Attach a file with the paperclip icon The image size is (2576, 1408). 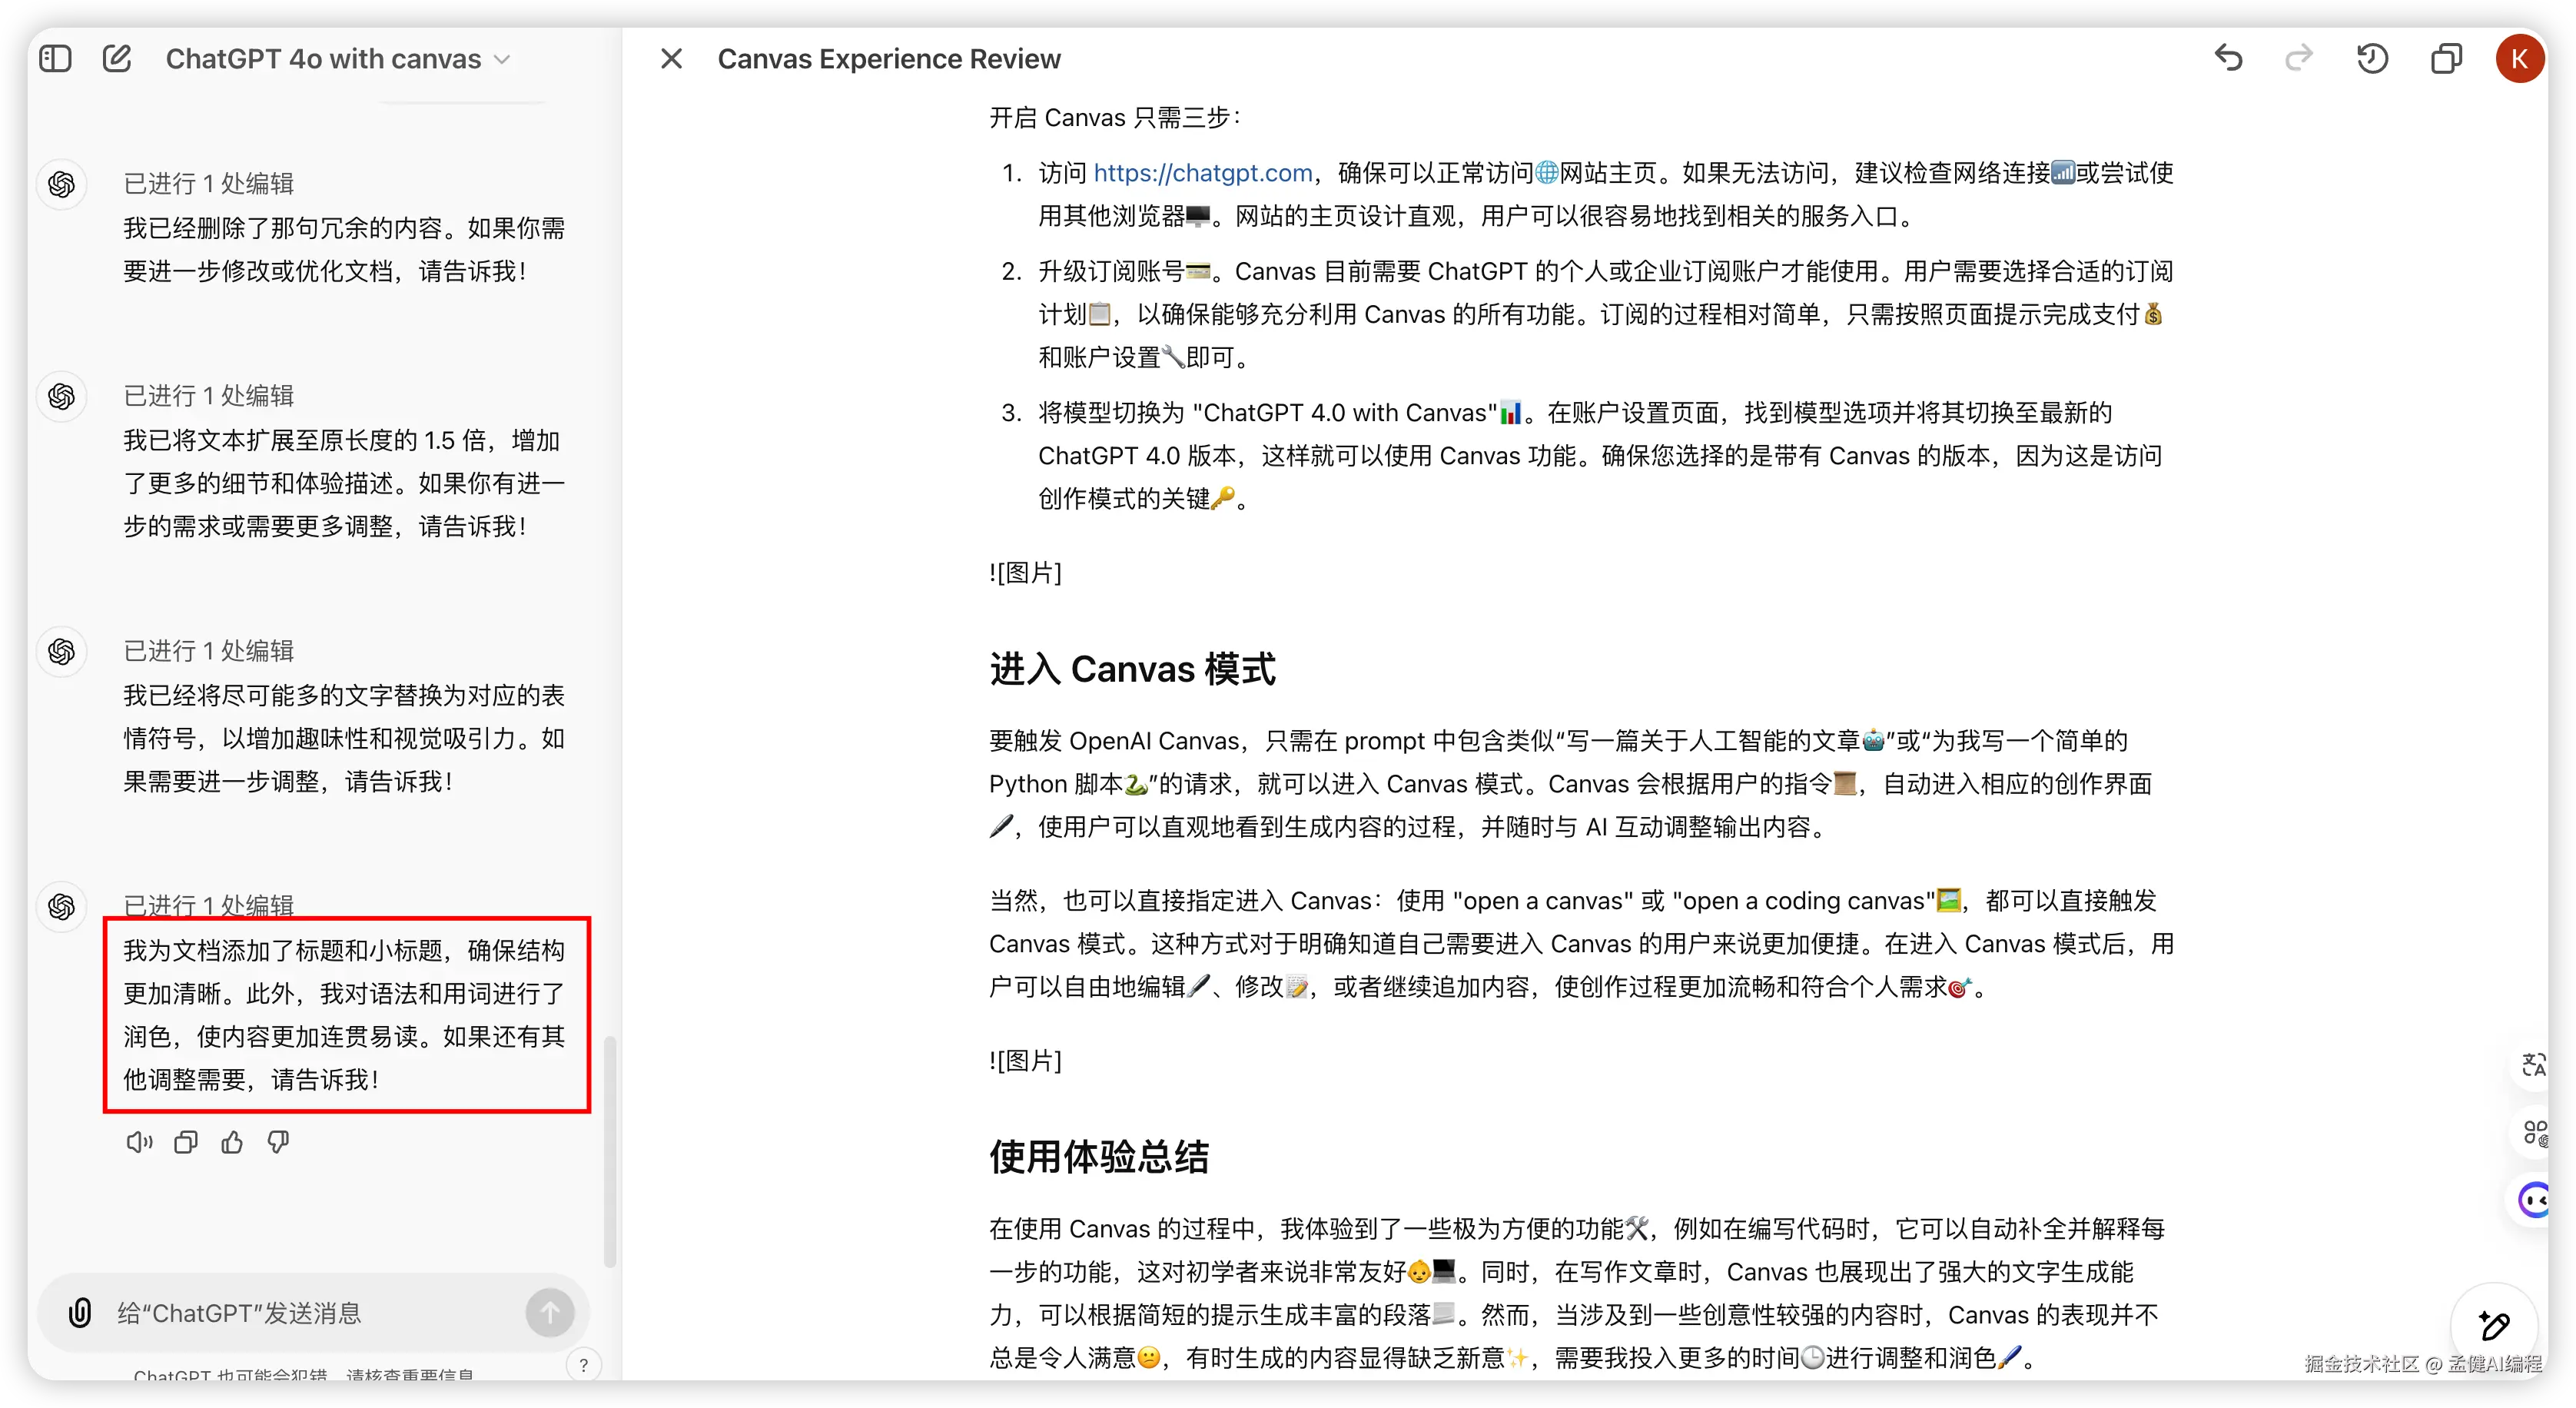coord(80,1312)
